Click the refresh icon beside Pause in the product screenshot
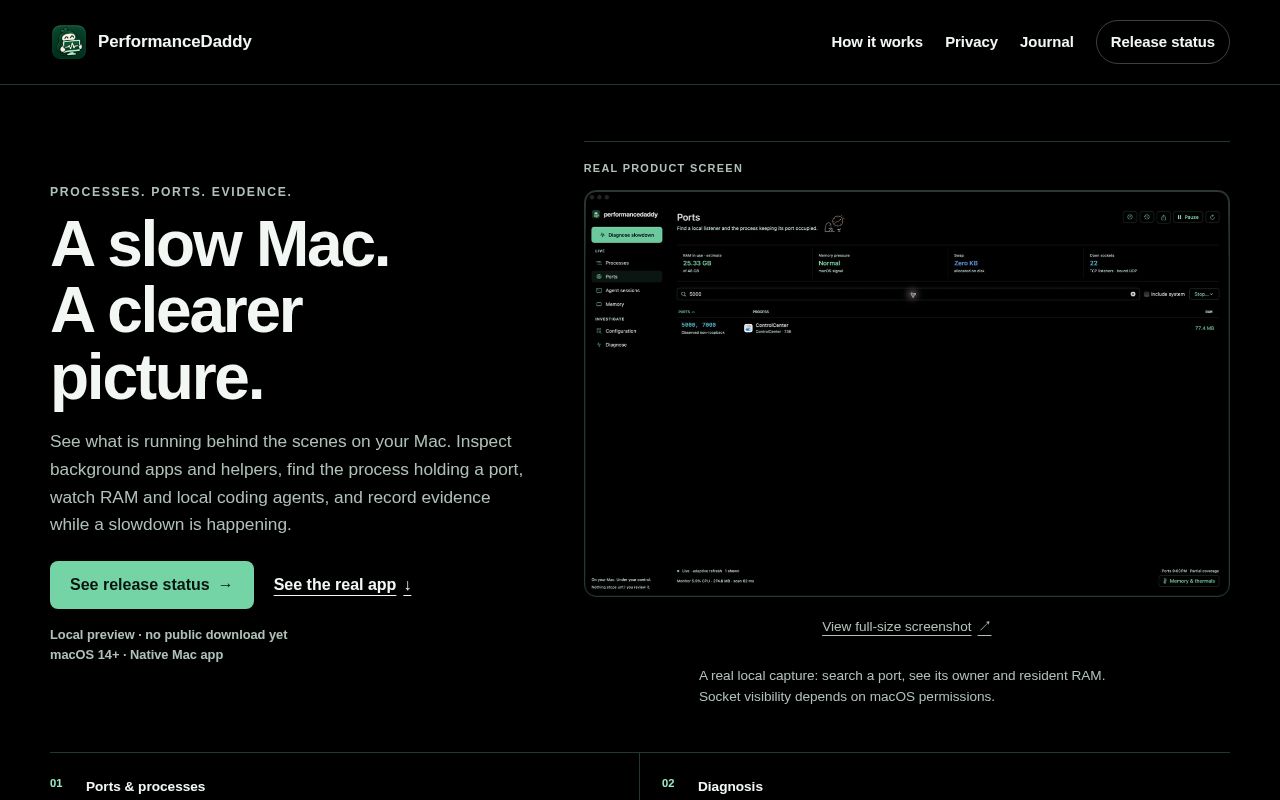The width and height of the screenshot is (1280, 800). click(1212, 217)
